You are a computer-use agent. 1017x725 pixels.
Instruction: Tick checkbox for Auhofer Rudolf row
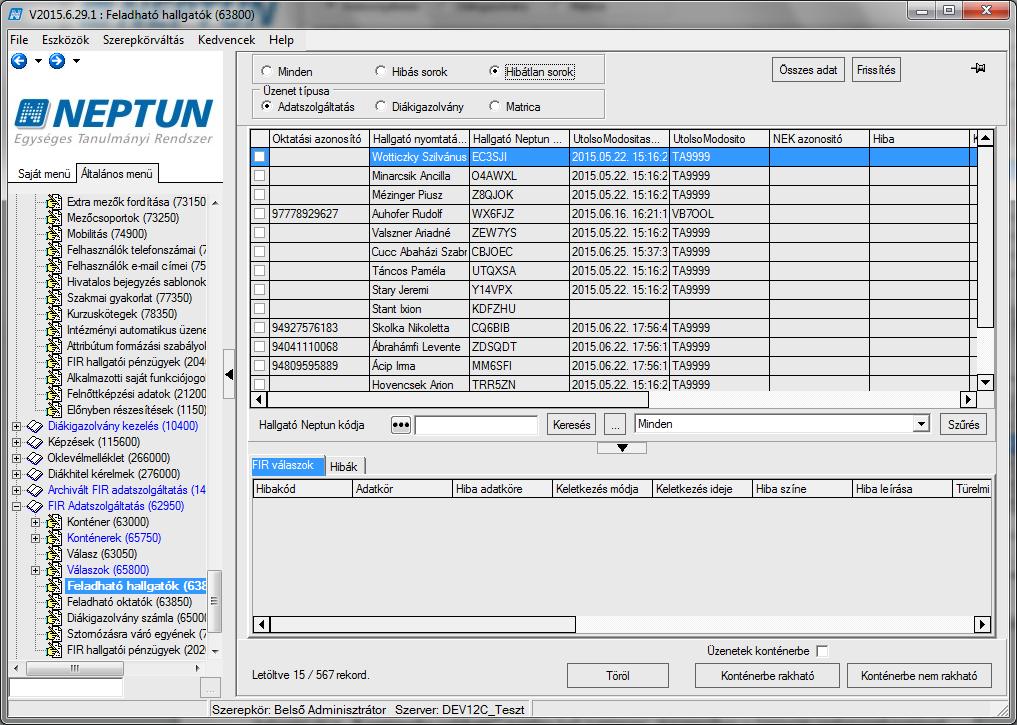pos(259,213)
